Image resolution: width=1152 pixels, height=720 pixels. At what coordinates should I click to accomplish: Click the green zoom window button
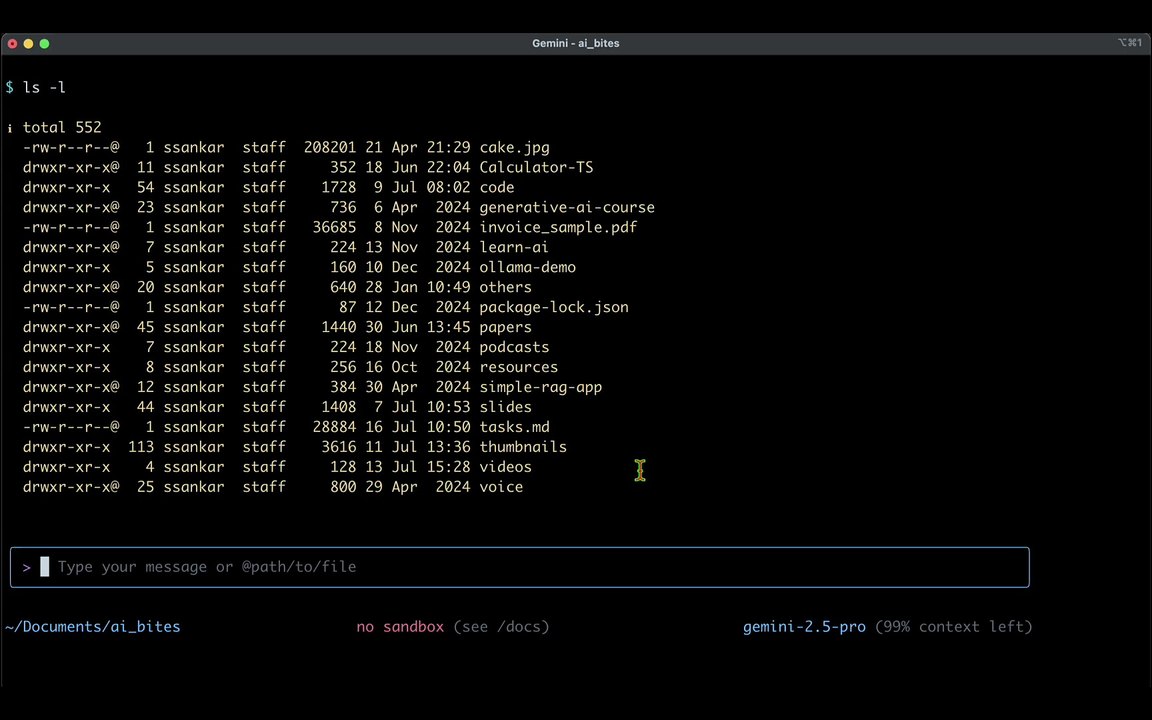[45, 44]
